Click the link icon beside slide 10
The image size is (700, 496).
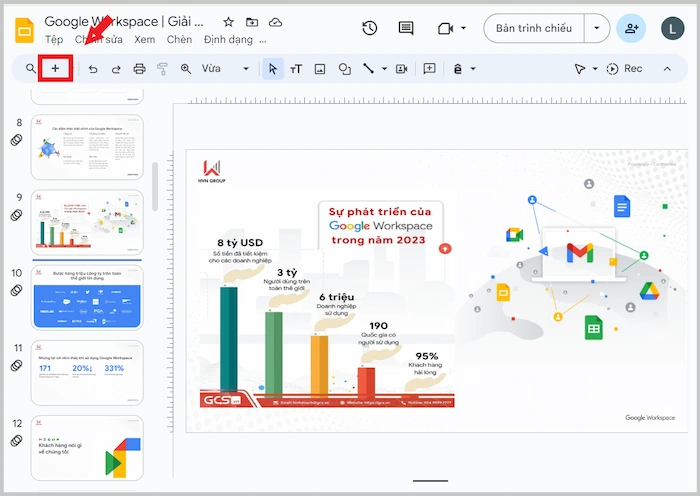point(17,290)
